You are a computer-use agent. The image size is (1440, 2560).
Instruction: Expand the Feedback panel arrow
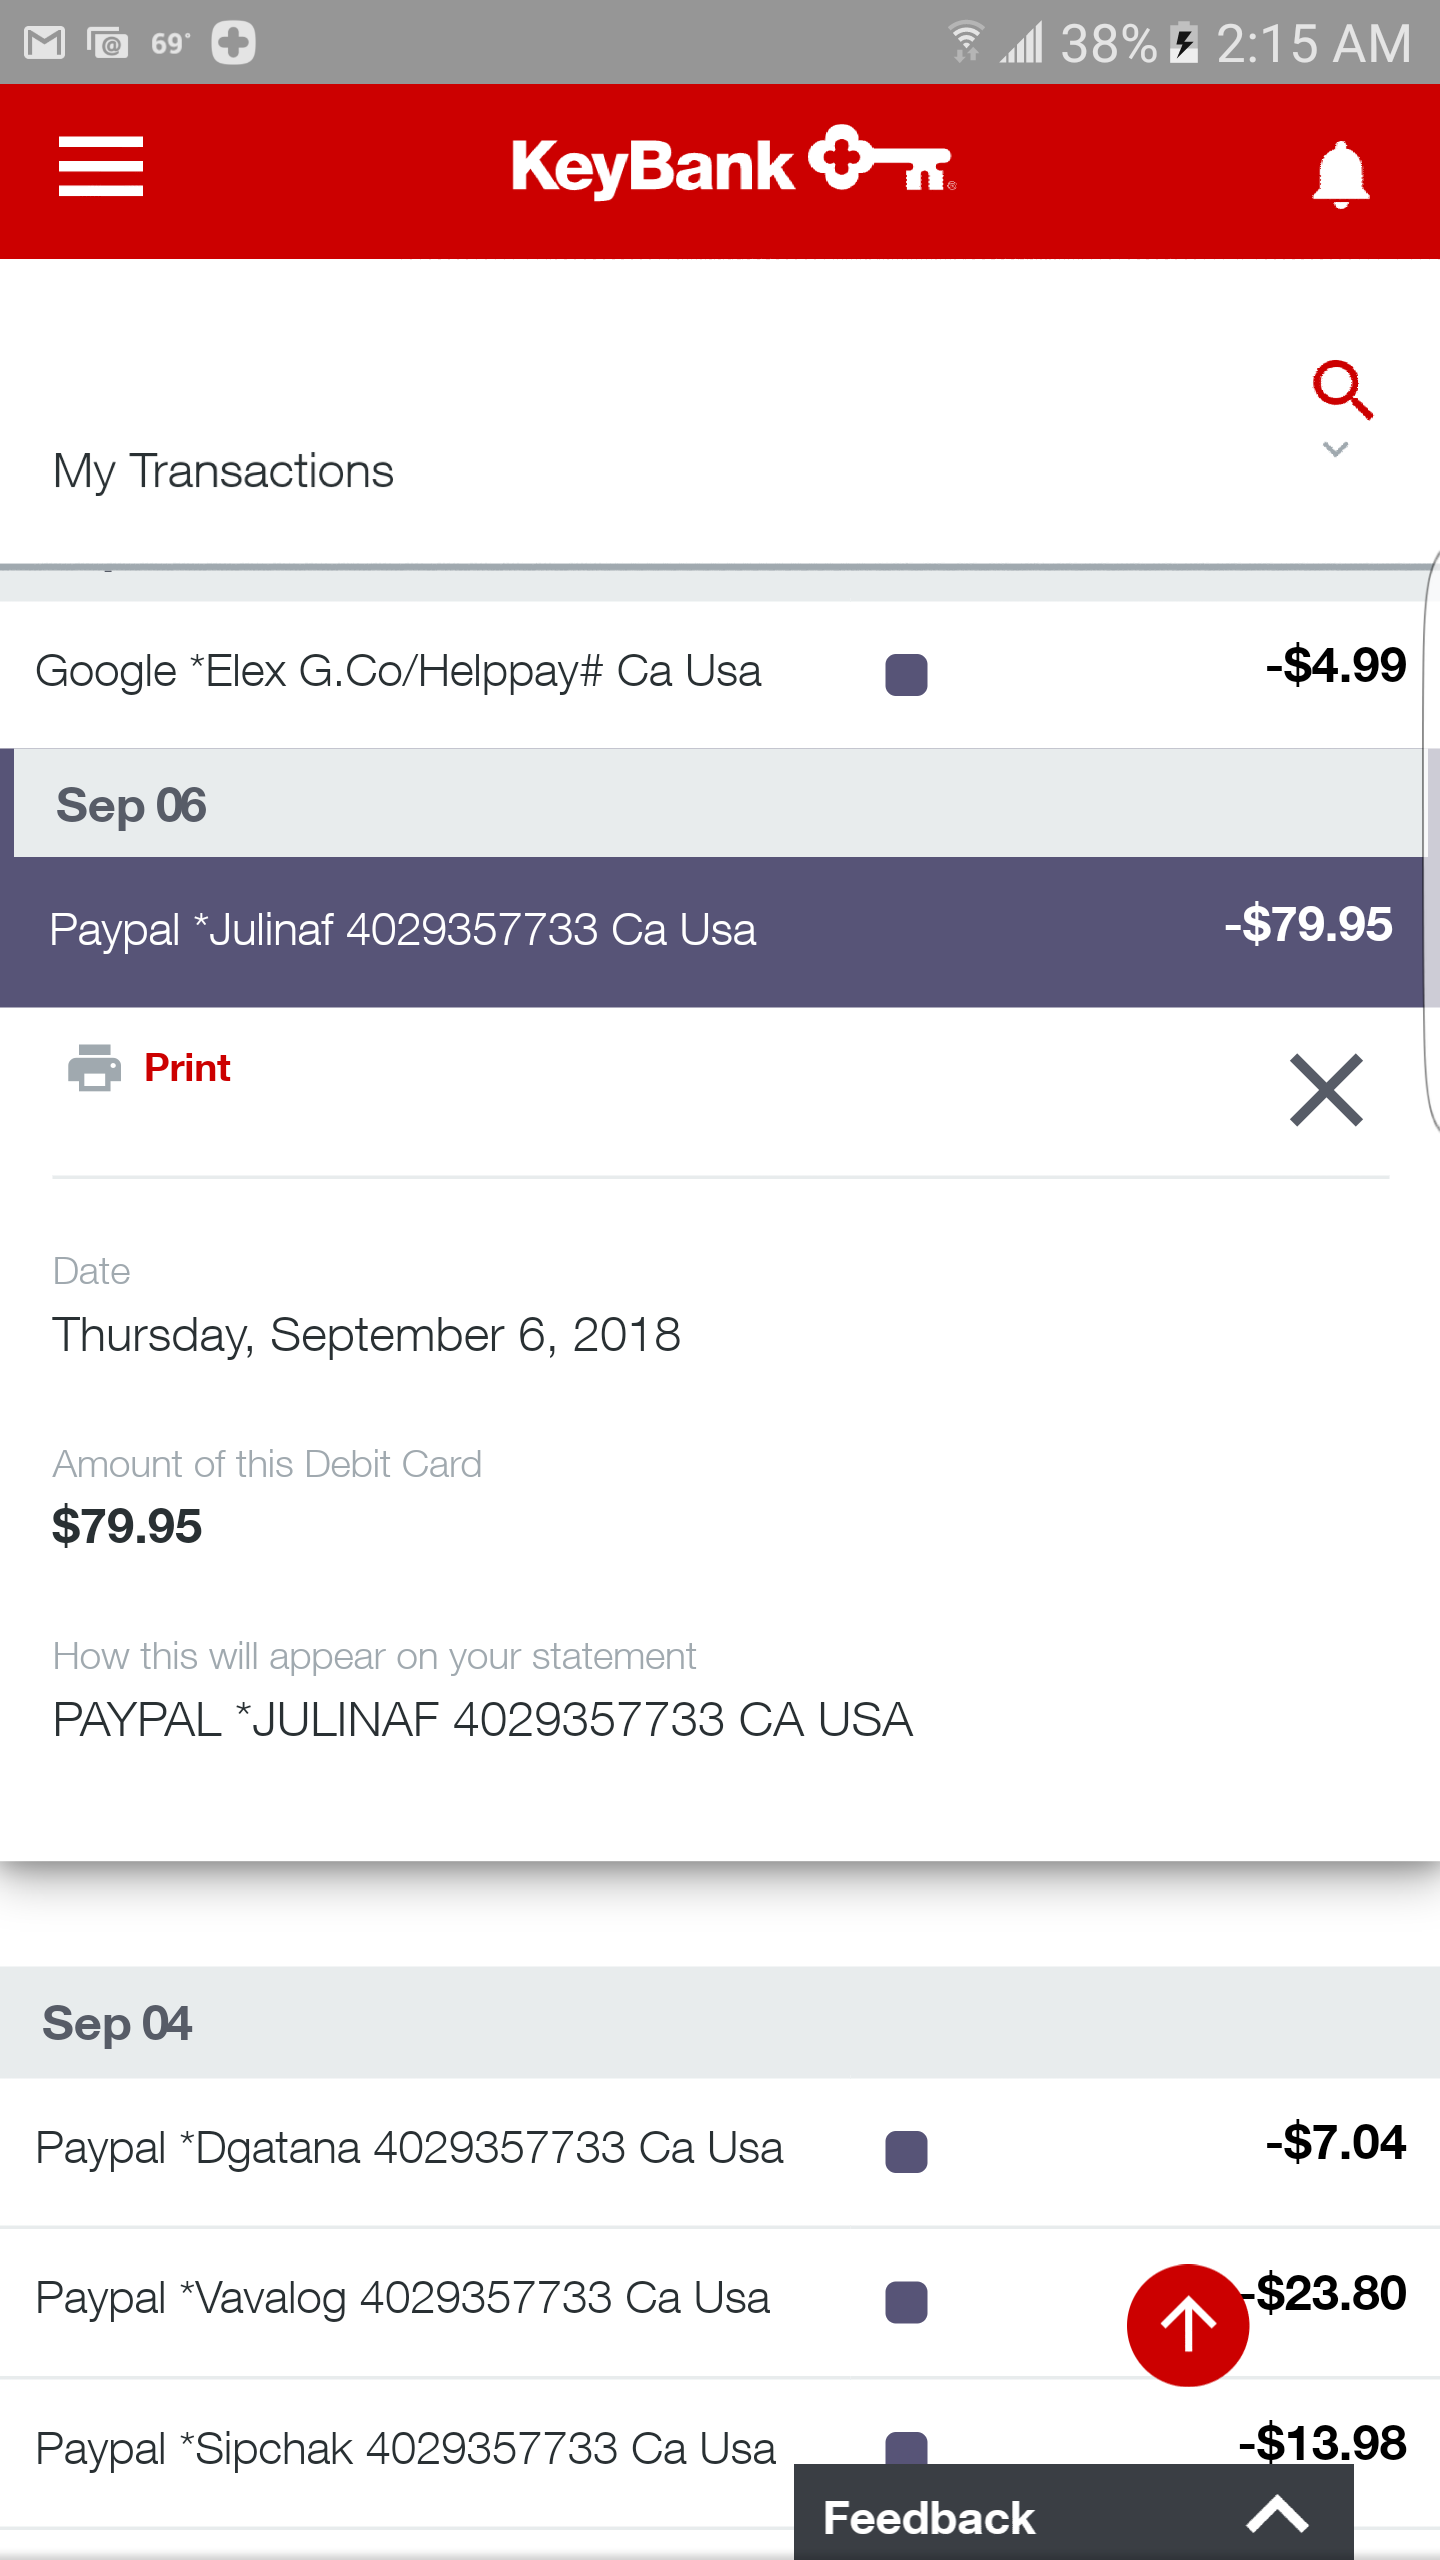(1277, 2516)
